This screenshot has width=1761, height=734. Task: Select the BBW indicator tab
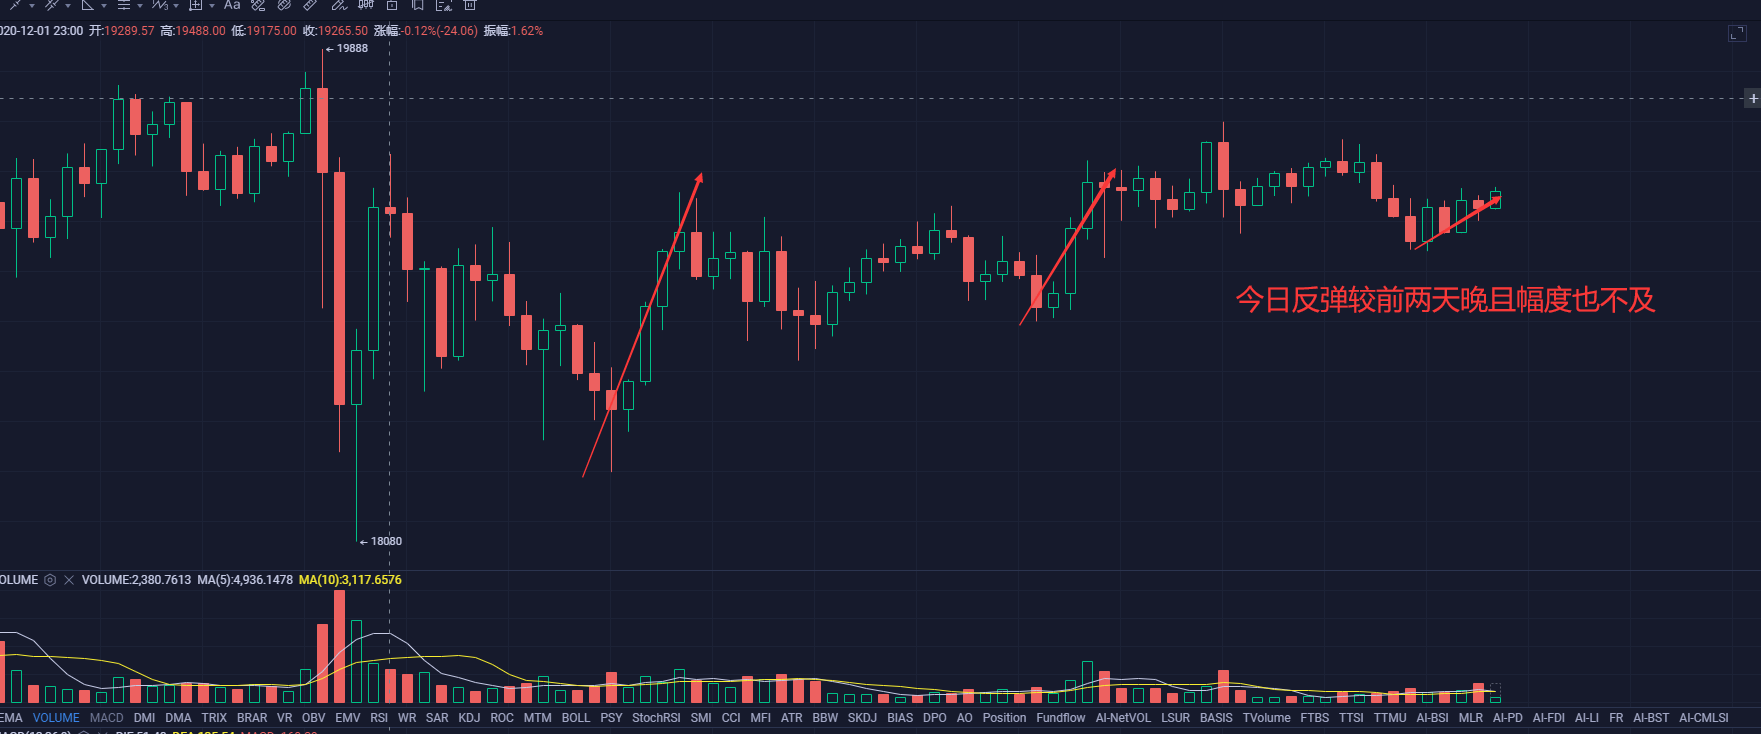coord(825,718)
